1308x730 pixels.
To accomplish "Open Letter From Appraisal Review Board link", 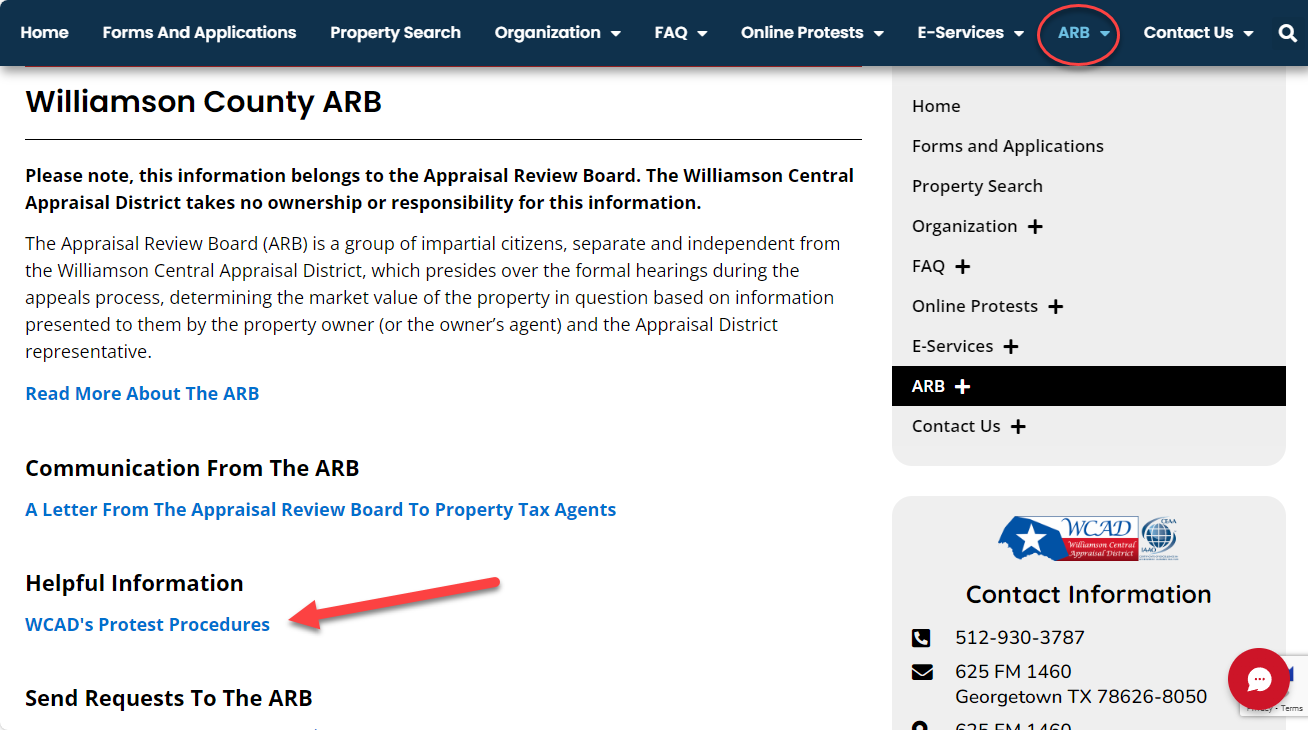I will pyautogui.click(x=321, y=510).
